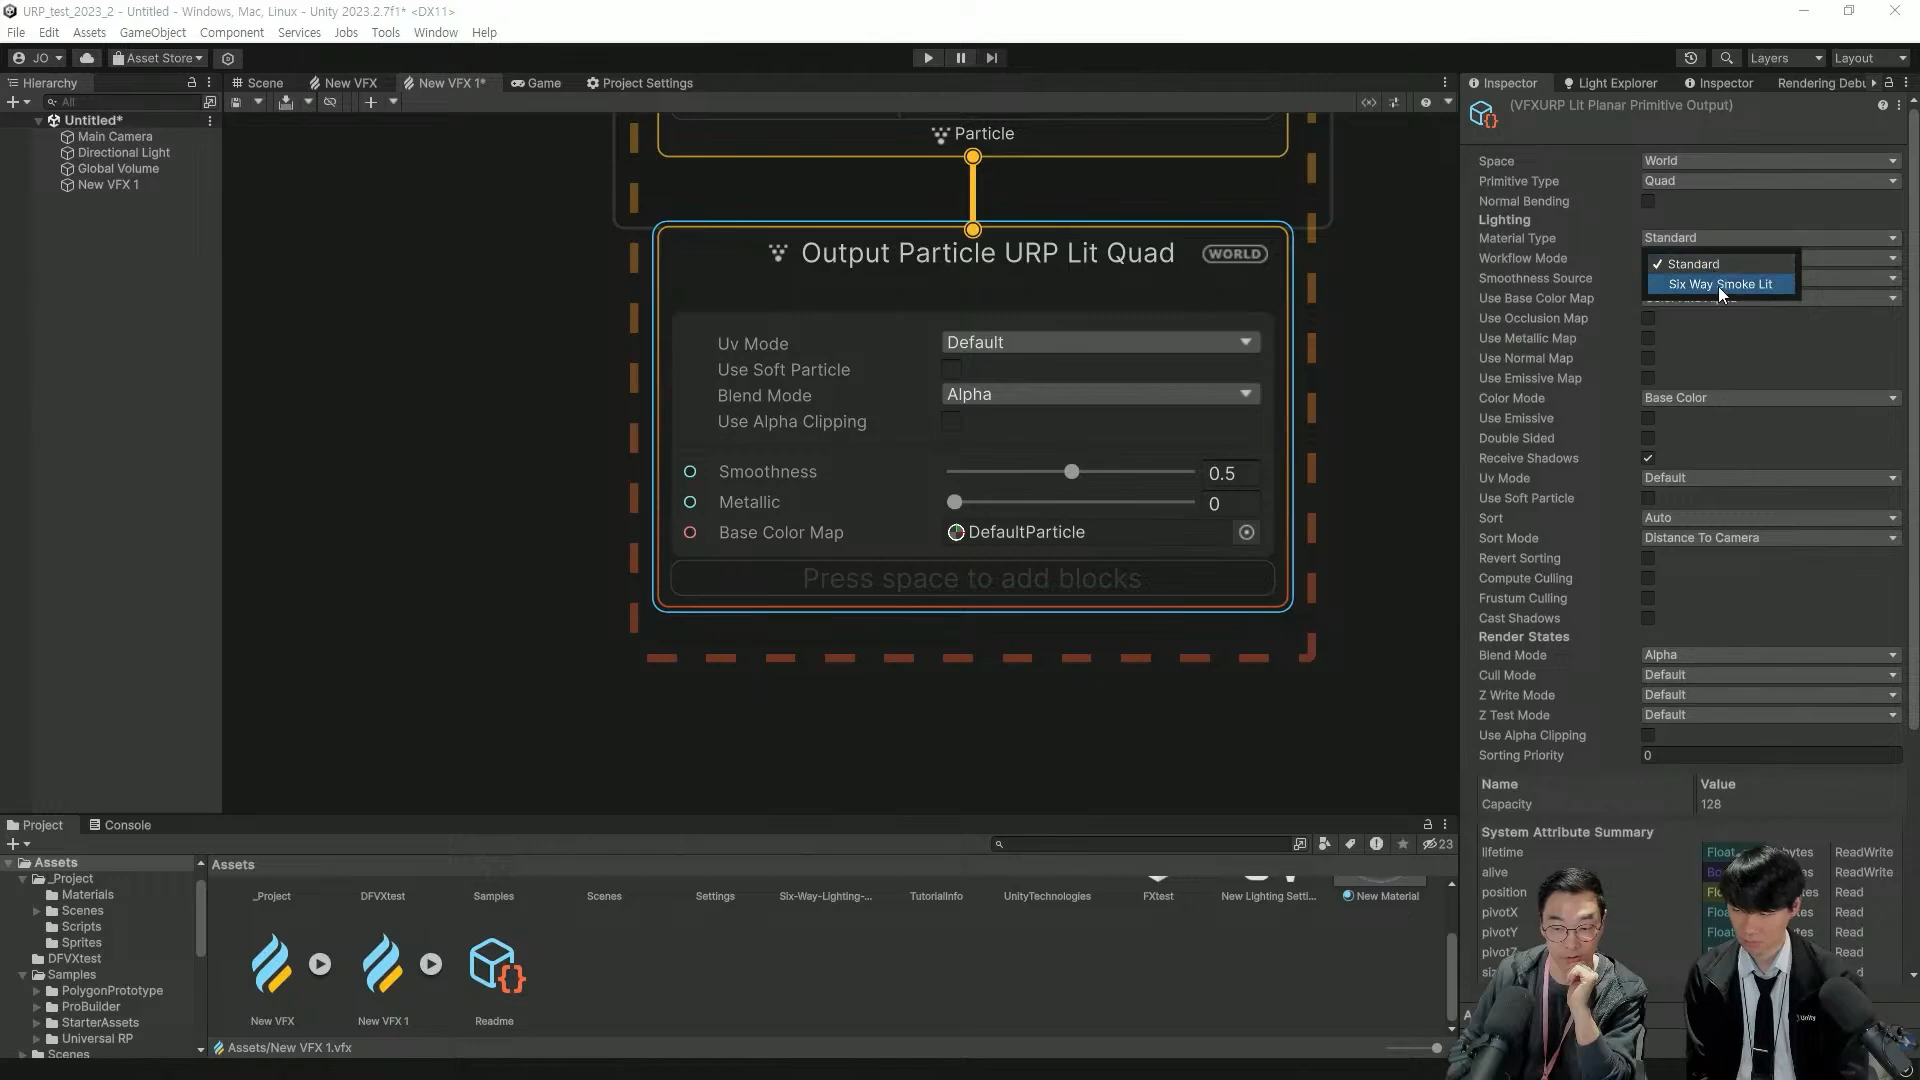Switch to the Console tab
Screen dimensions: 1920x1080
click(120, 825)
